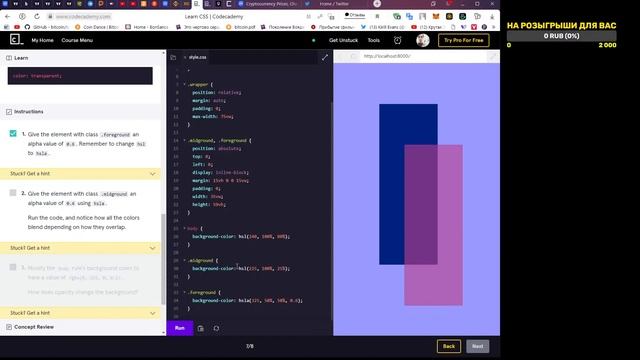Click the 'color: transparent;' code sample
This screenshot has height=360, width=640.
point(38,76)
